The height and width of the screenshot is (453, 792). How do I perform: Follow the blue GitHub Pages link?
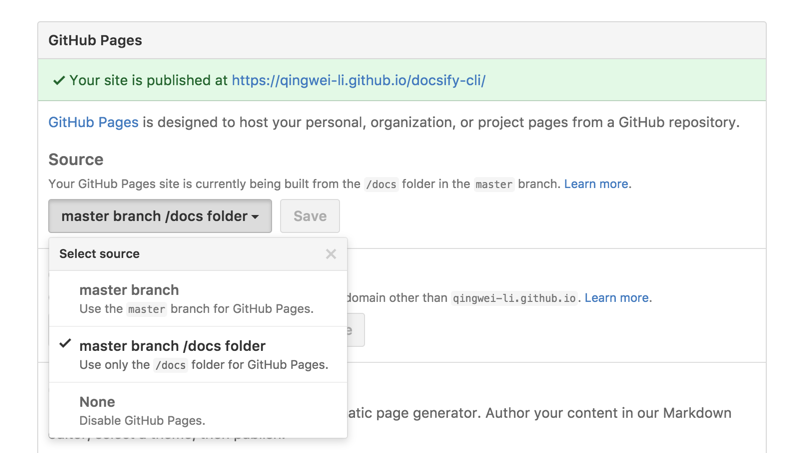(x=93, y=122)
